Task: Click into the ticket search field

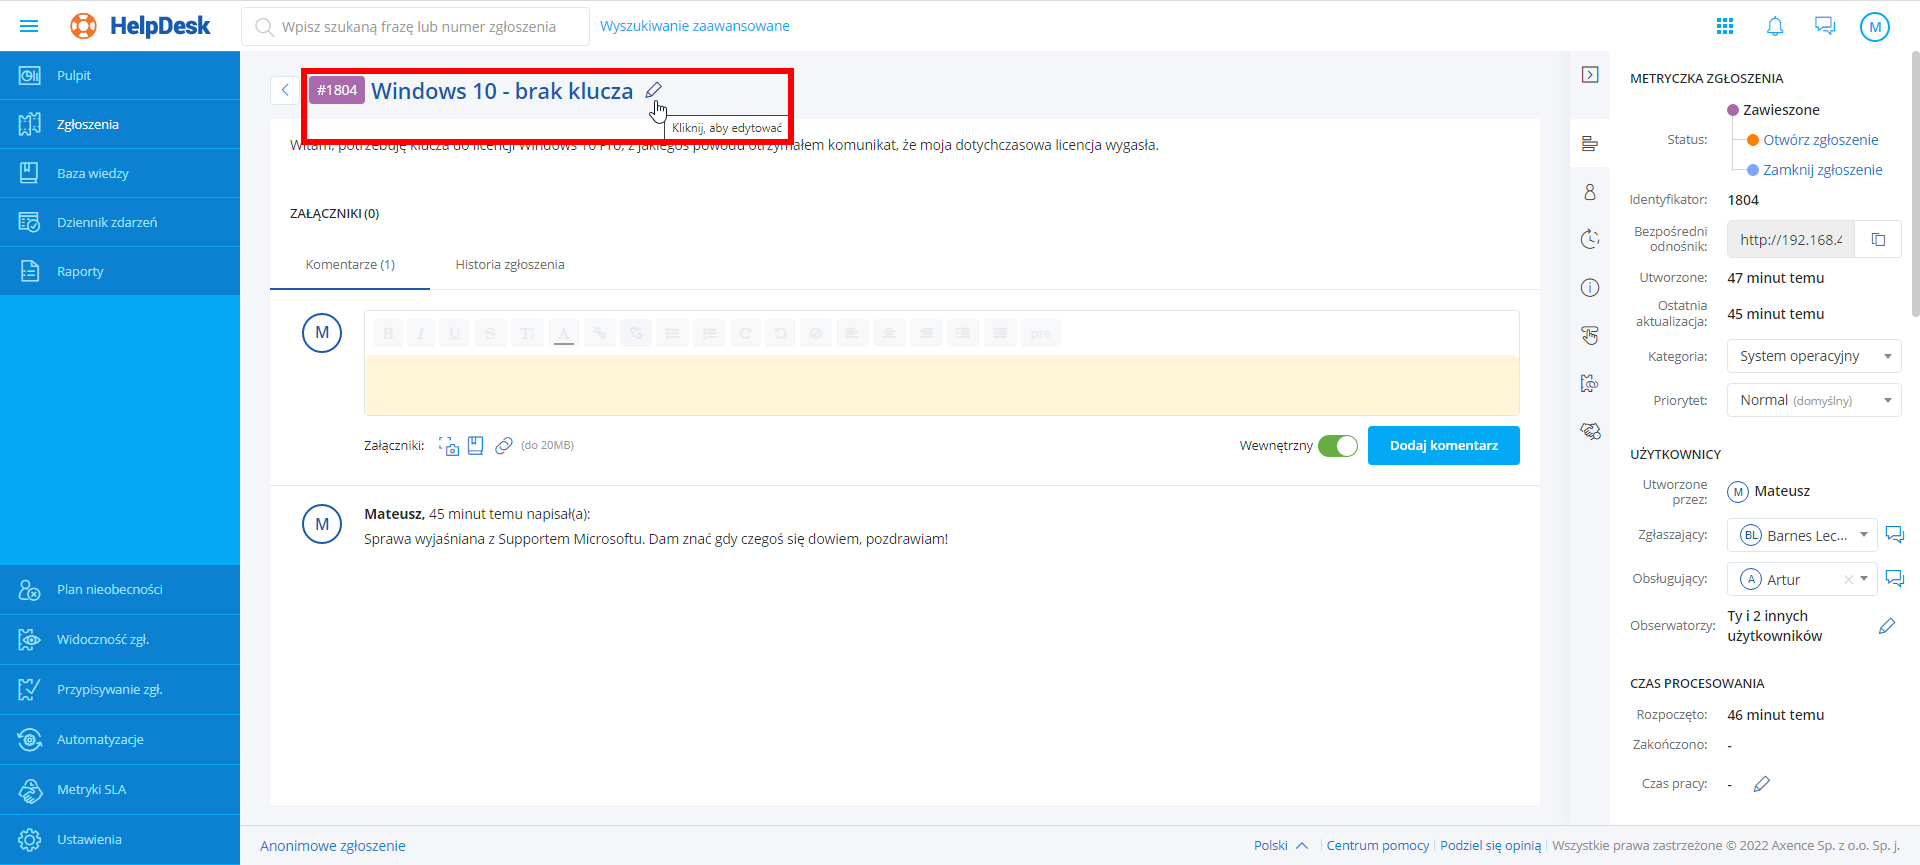Action: tap(420, 27)
